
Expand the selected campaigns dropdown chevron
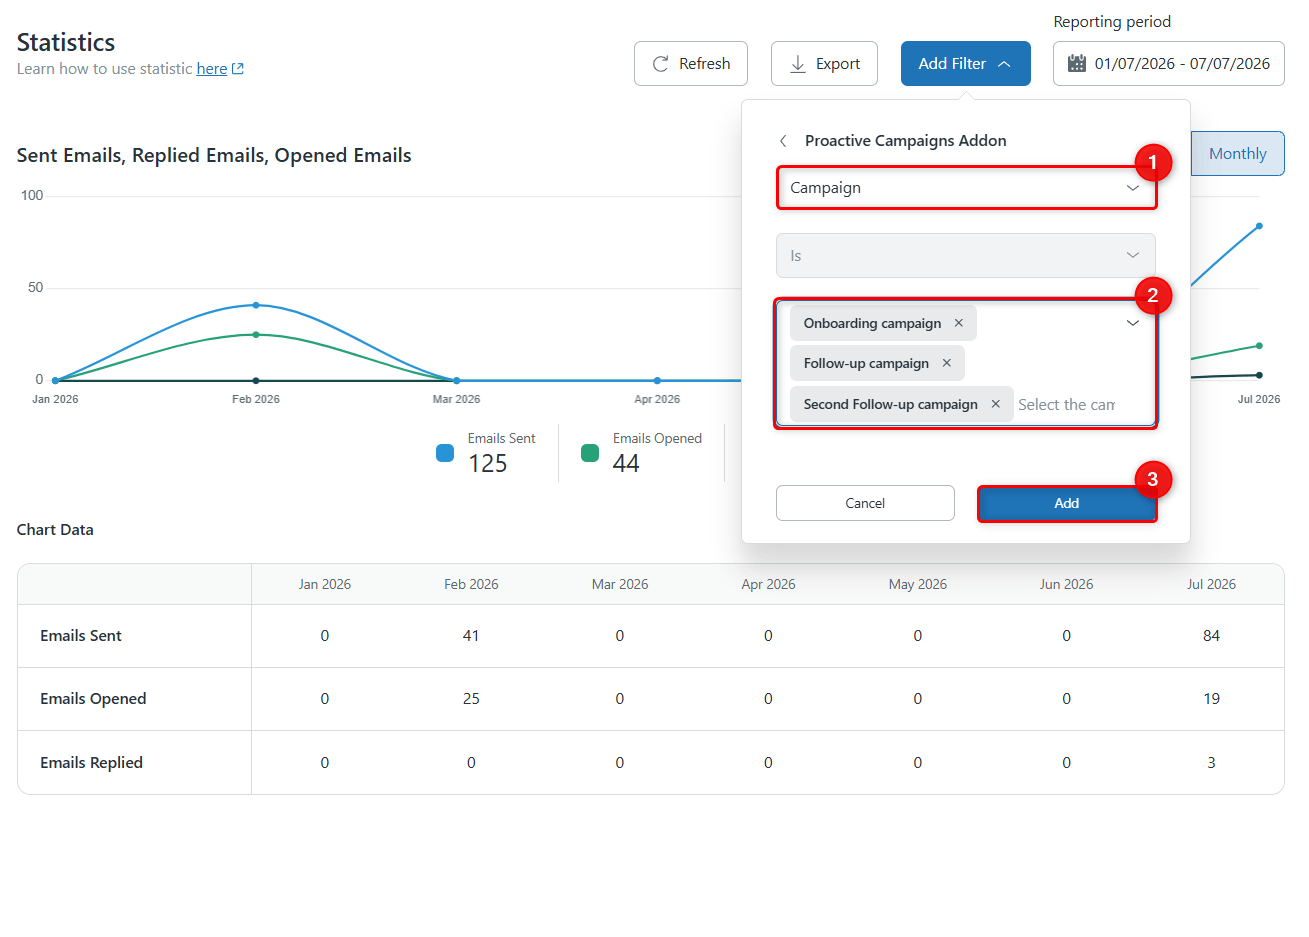point(1133,323)
